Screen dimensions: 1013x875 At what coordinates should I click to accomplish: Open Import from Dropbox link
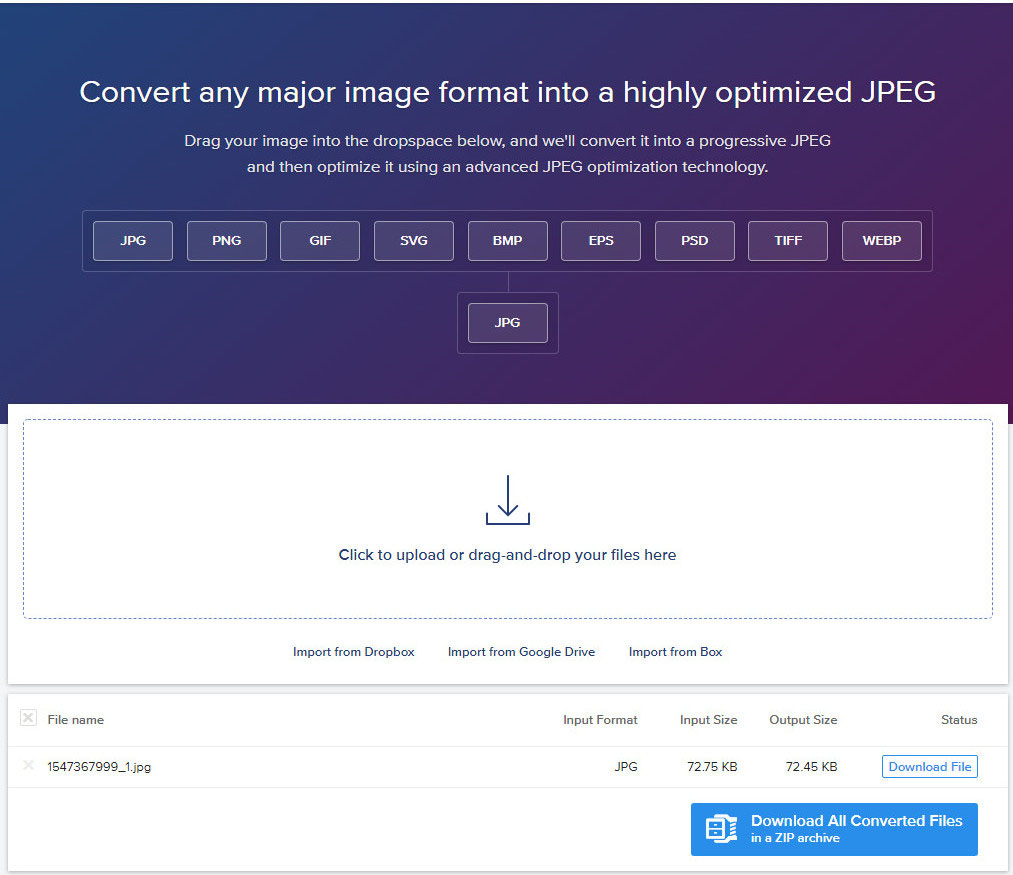coord(353,652)
